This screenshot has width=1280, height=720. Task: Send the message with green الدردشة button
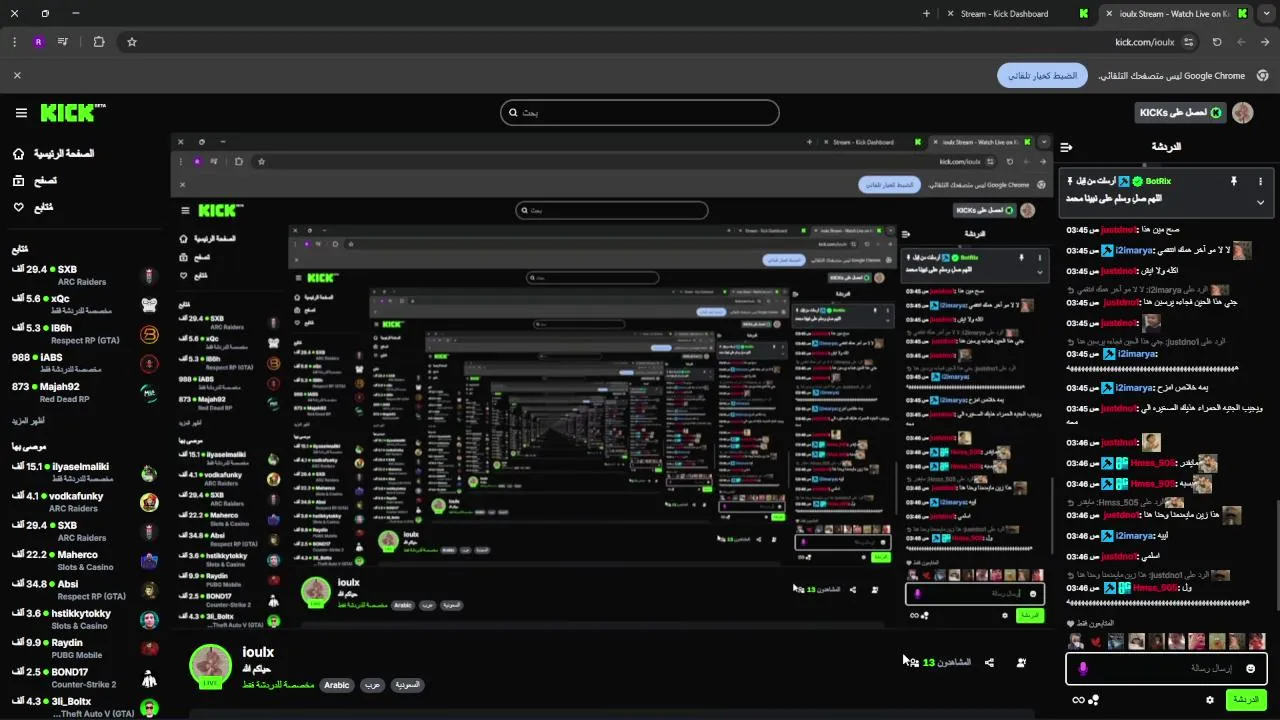(x=1246, y=699)
